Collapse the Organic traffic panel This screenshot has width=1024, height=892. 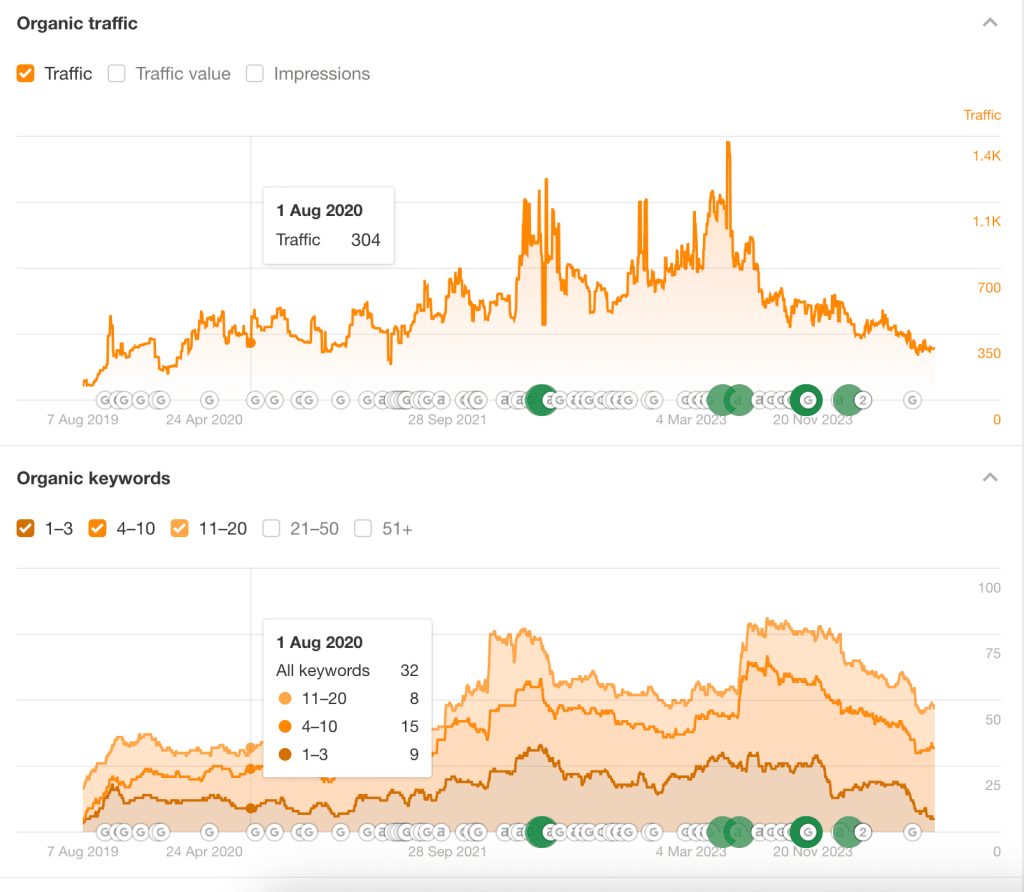click(989, 20)
